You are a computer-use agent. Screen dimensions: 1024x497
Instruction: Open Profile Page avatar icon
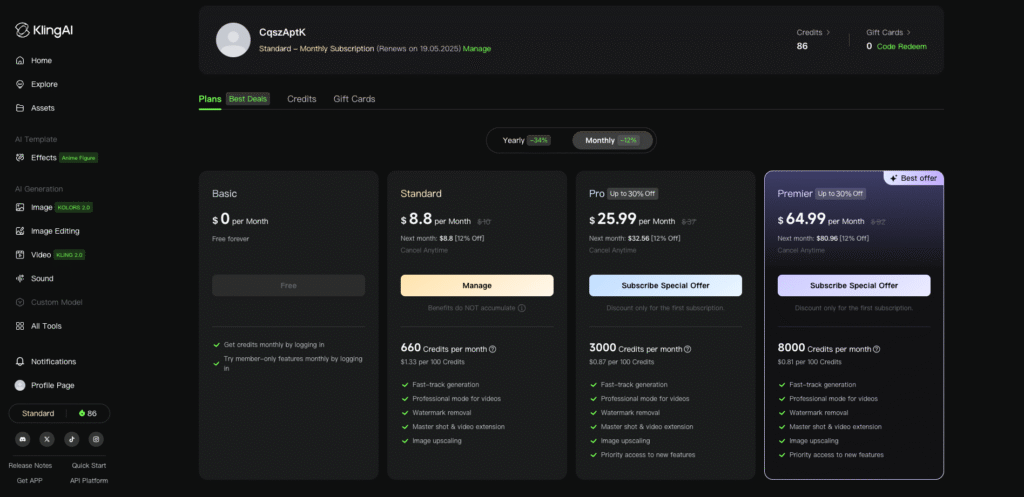click(x=20, y=385)
